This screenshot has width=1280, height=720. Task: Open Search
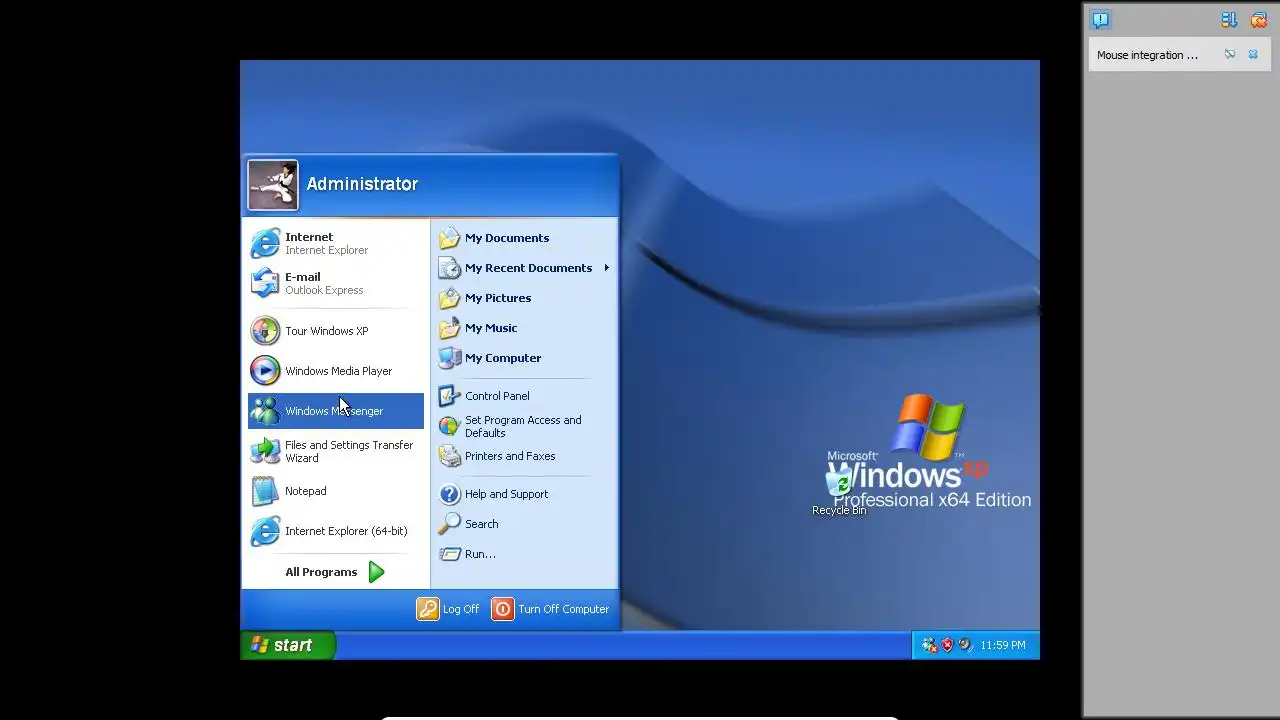[524, 524]
